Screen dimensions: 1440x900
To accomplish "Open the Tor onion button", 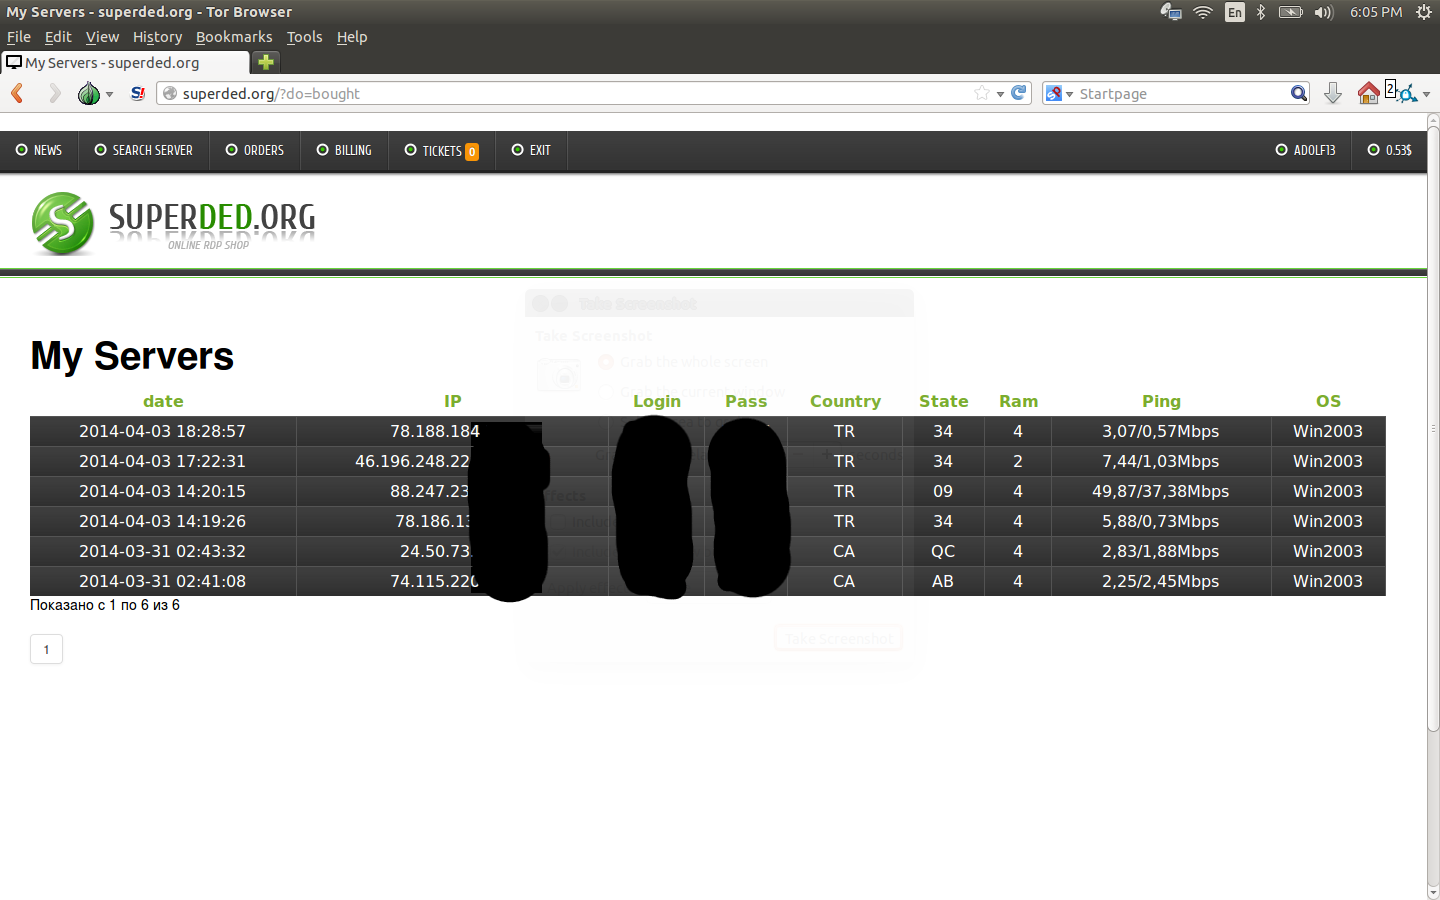I will (89, 94).
